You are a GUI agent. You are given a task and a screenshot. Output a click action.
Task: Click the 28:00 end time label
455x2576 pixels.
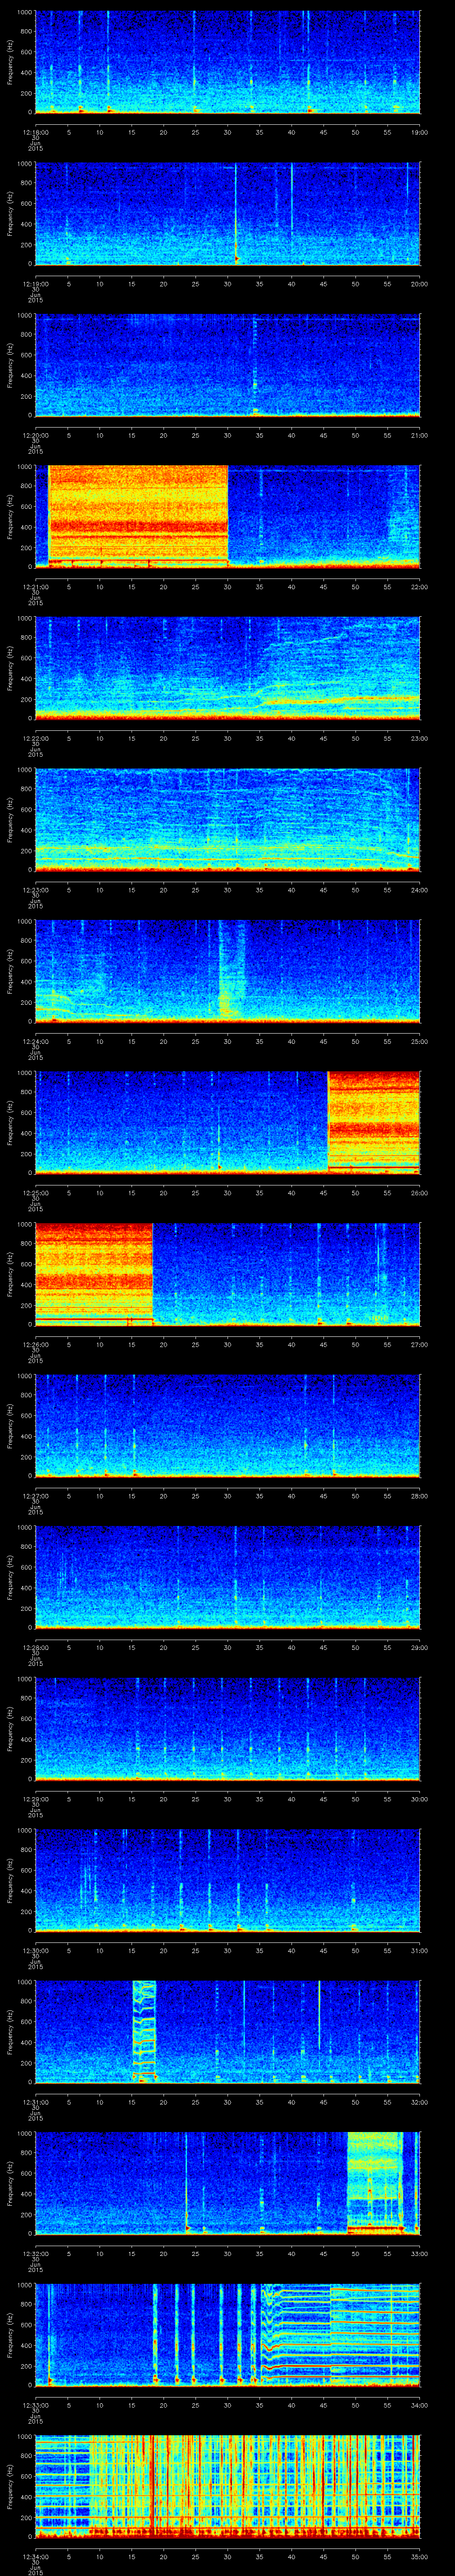click(x=420, y=1496)
